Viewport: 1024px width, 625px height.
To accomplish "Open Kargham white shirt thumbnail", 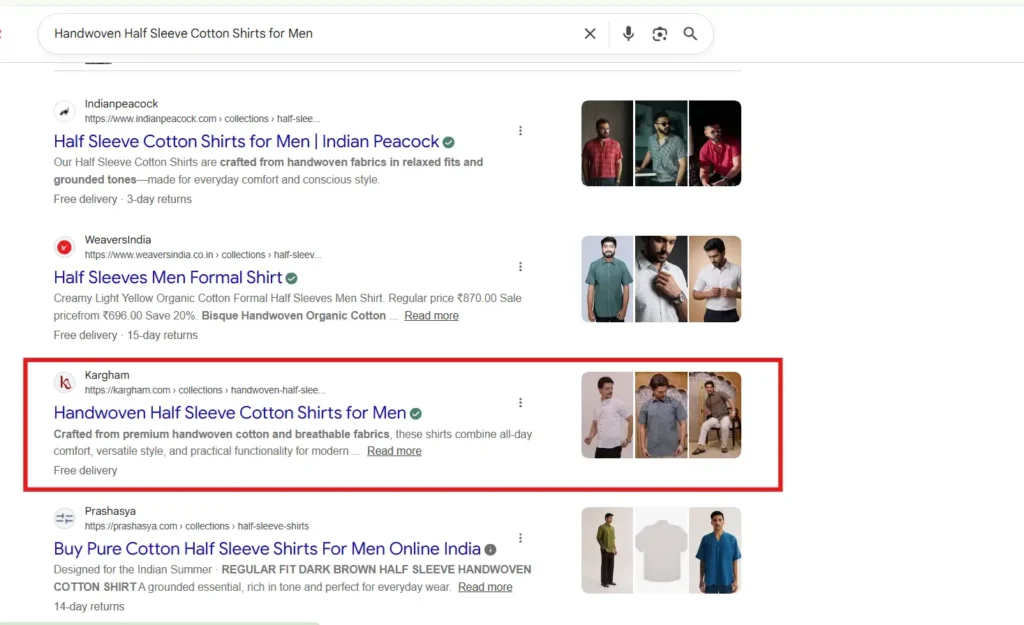I will [607, 415].
